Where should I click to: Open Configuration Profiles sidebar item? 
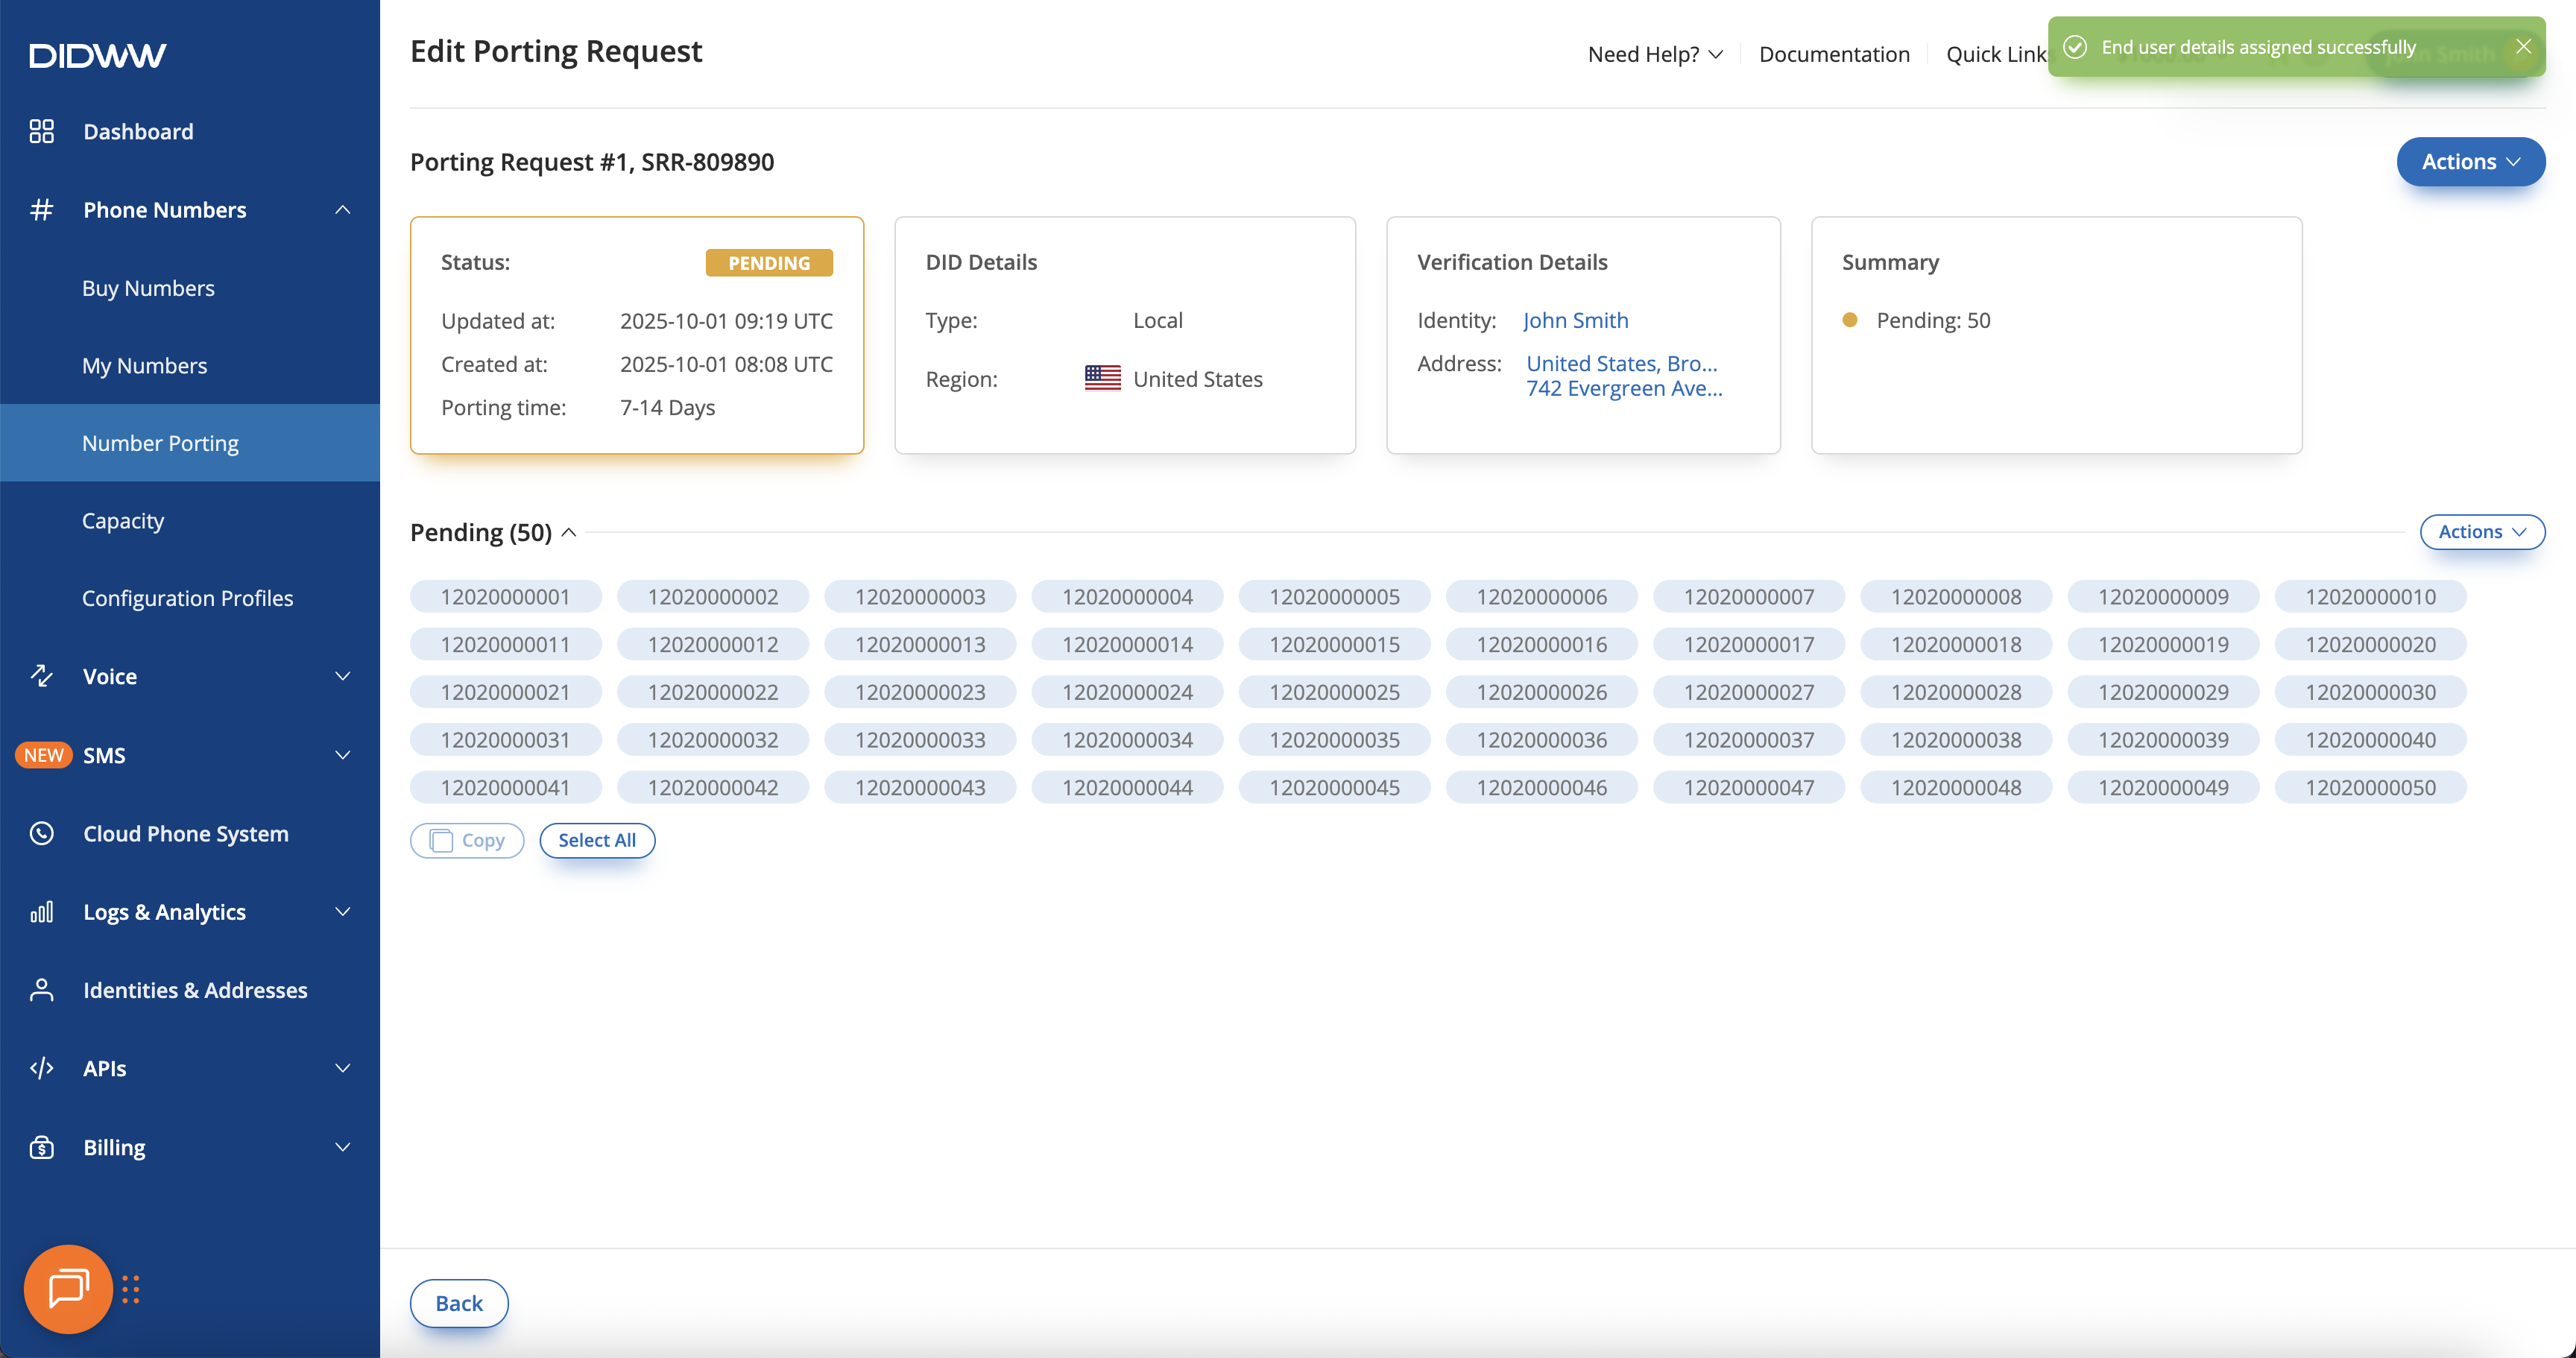pyautogui.click(x=187, y=598)
